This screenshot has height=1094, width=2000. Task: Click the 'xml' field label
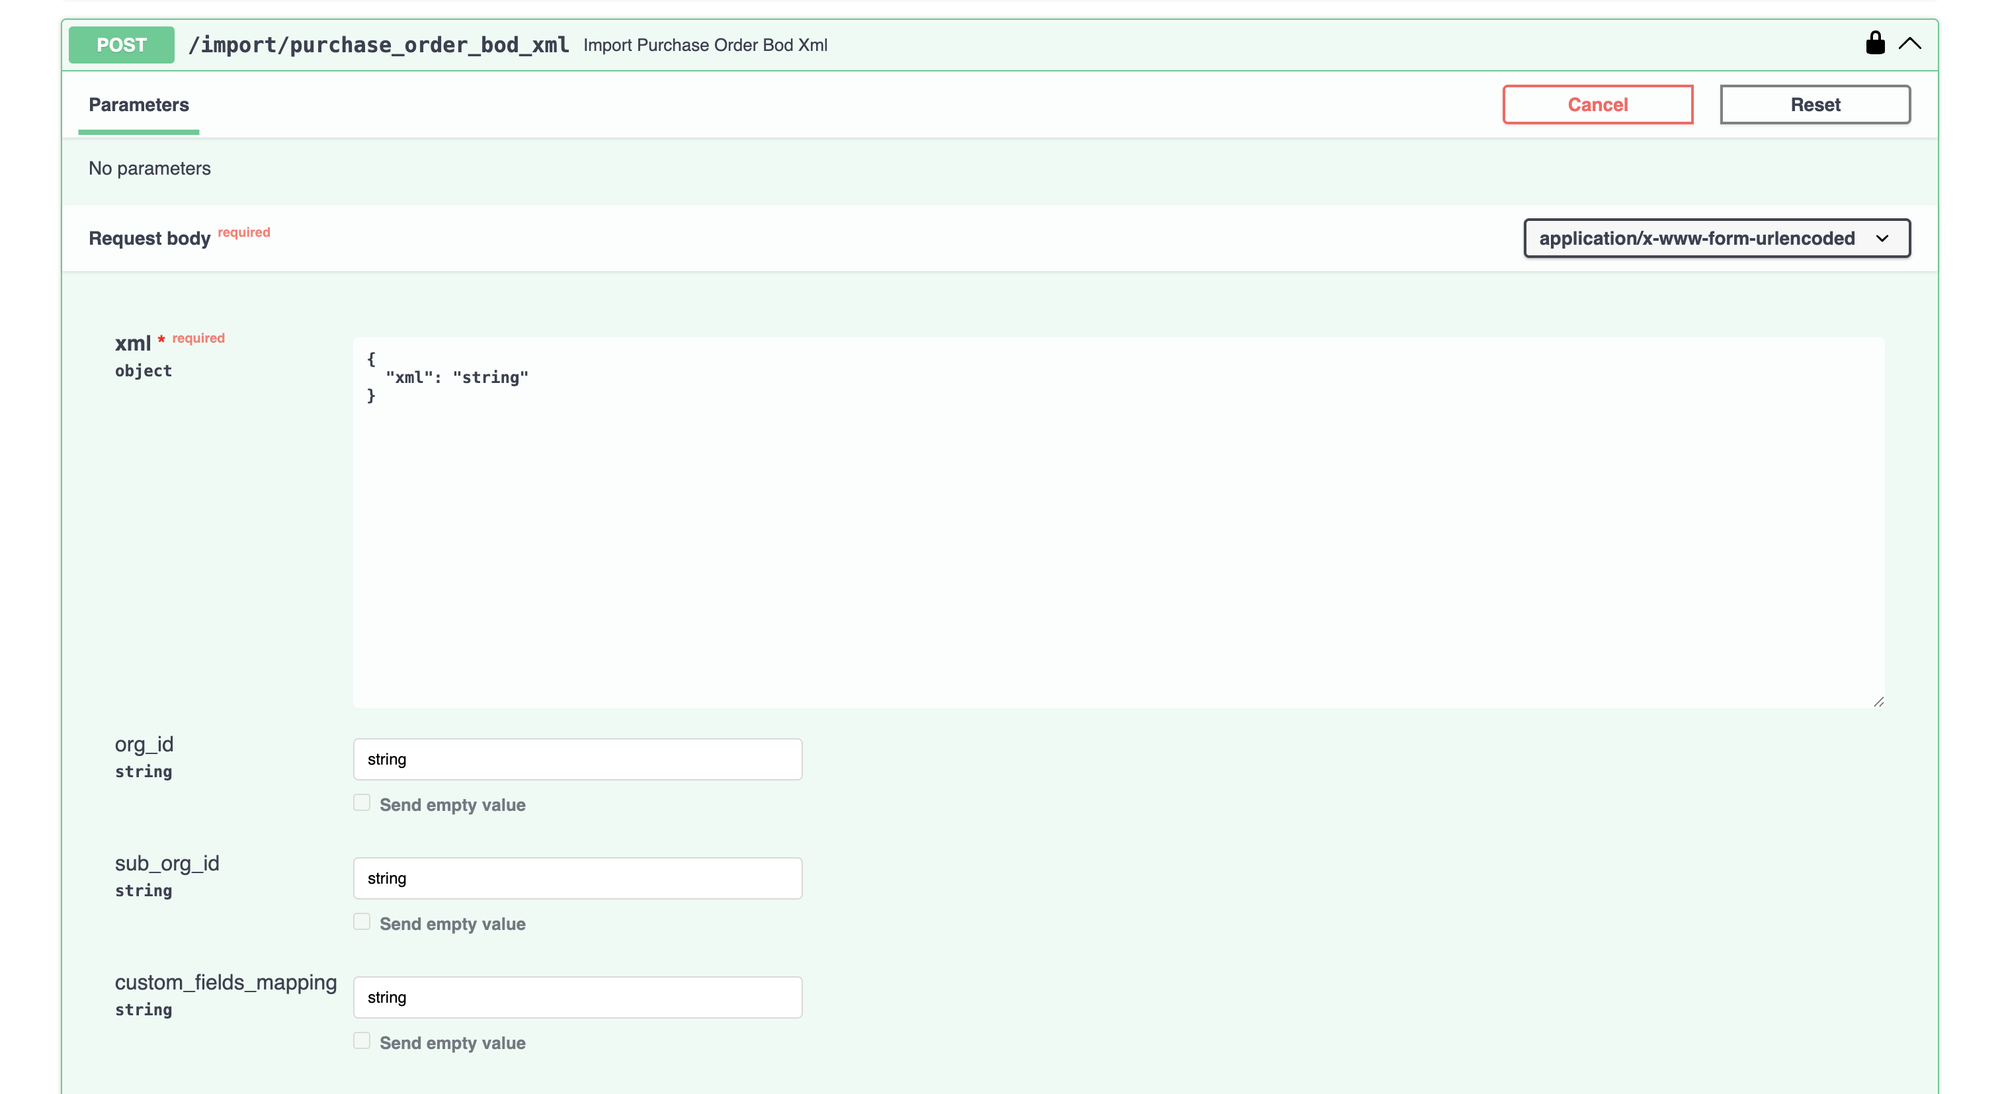(x=133, y=343)
